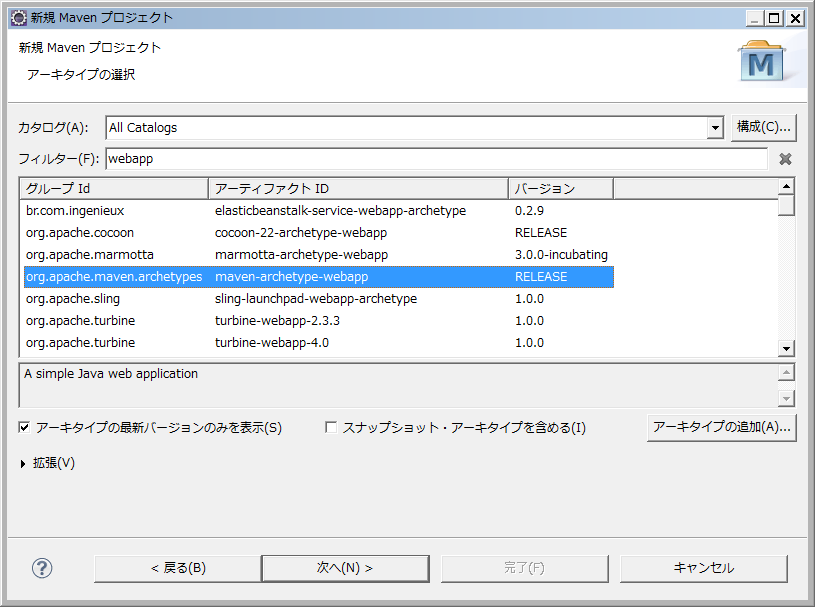This screenshot has width=815, height=607.
Task: Sort by アーティファクト ID column header
Action: [x=358, y=189]
